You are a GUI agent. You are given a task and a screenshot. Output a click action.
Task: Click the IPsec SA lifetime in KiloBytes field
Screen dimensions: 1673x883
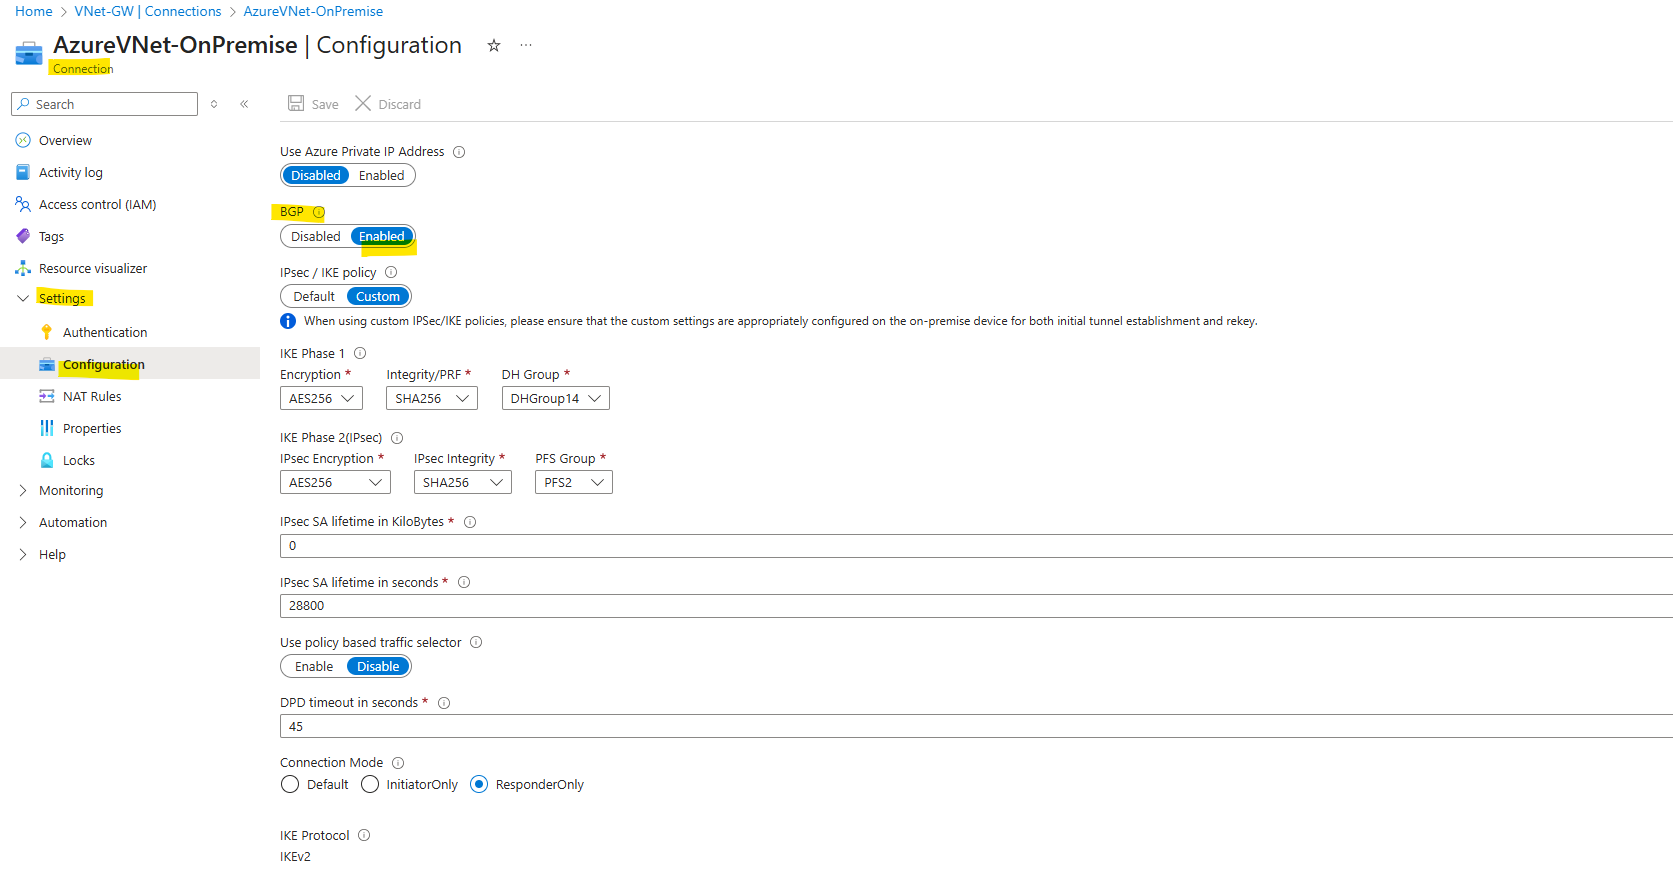point(976,546)
